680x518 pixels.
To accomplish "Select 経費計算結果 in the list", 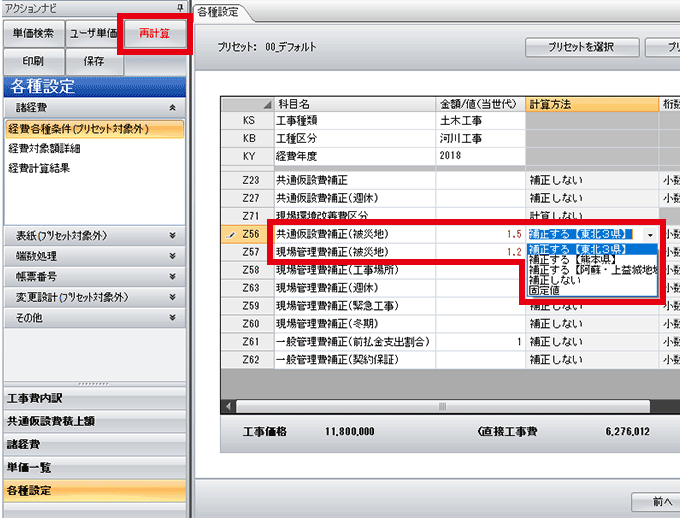I will (39, 168).
